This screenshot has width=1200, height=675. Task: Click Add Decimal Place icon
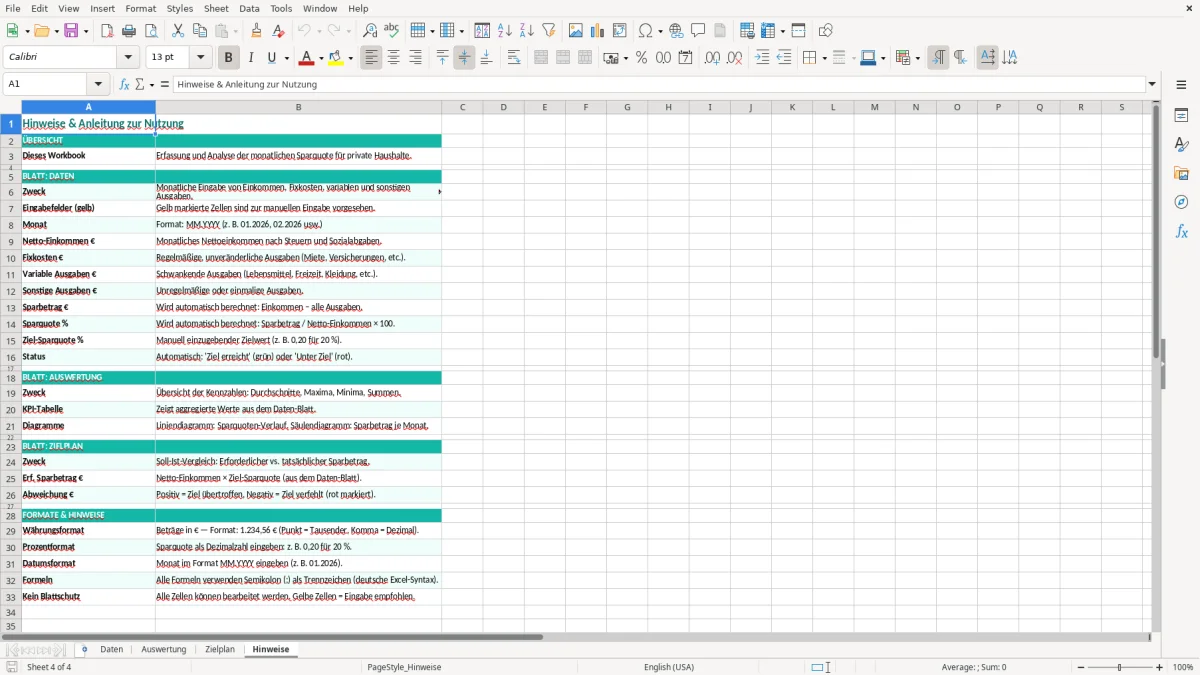pyautogui.click(x=712, y=58)
